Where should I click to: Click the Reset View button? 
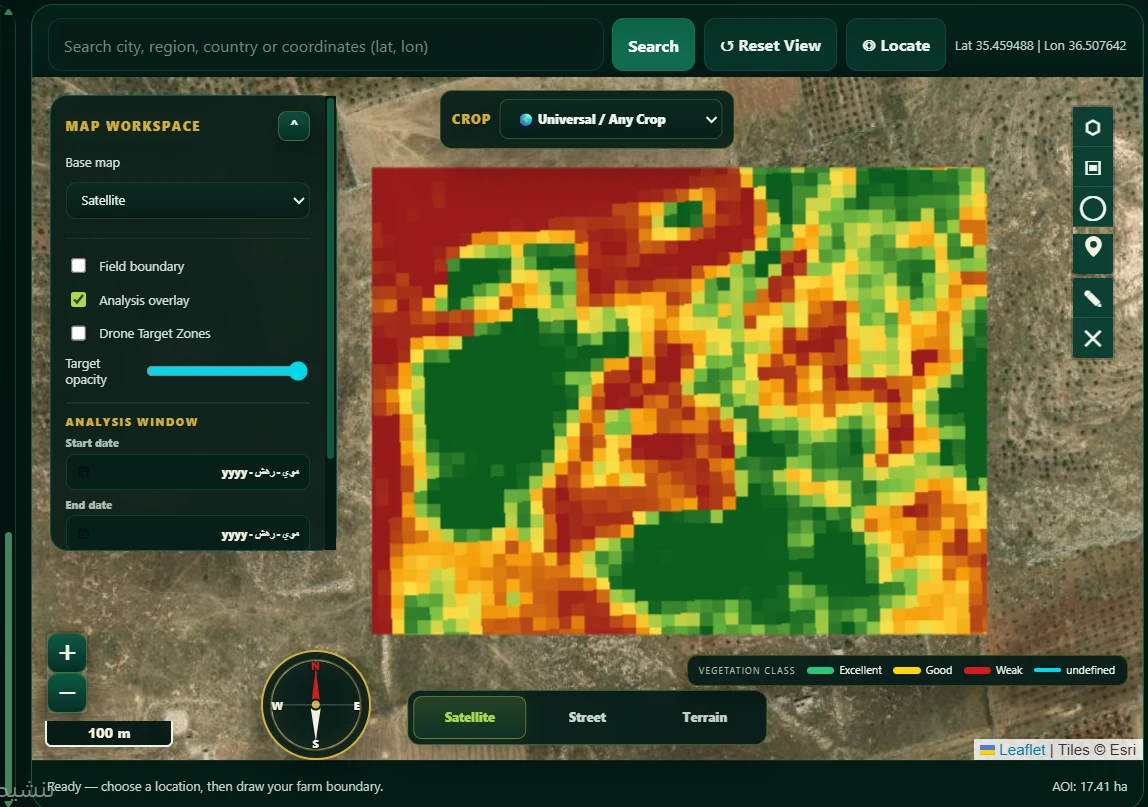[x=770, y=45]
